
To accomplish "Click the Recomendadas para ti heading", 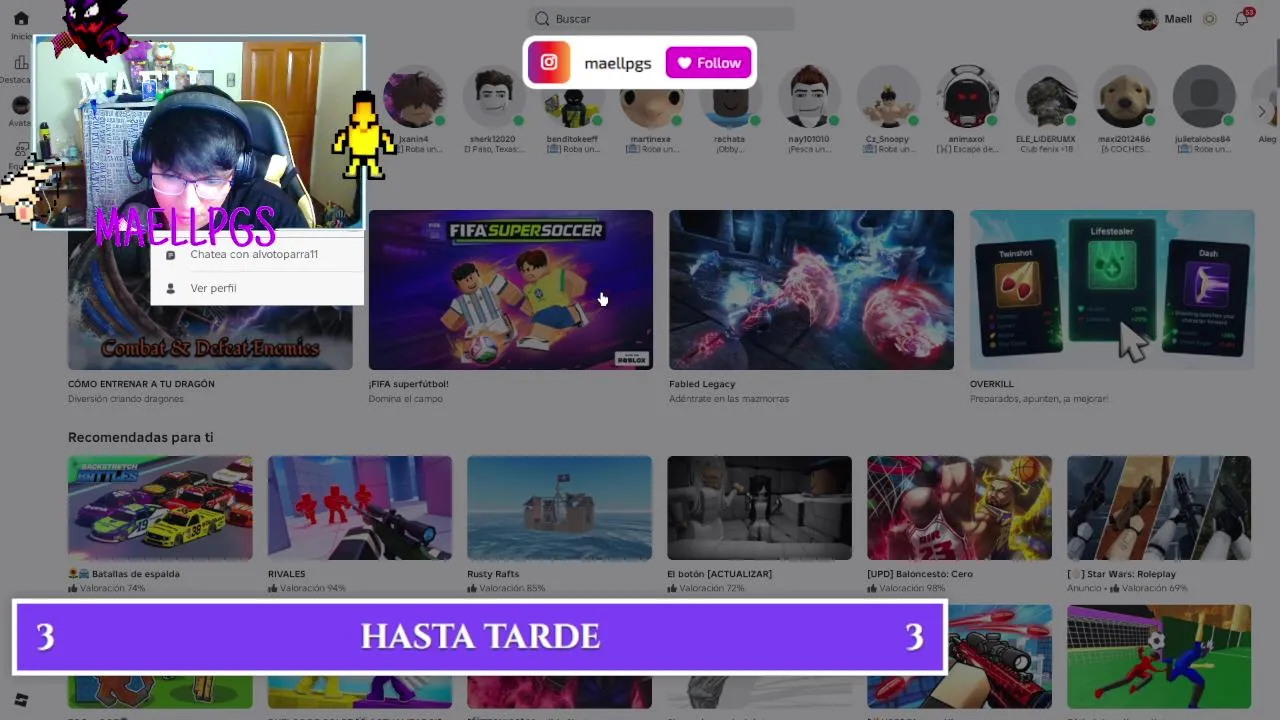I will [x=140, y=437].
